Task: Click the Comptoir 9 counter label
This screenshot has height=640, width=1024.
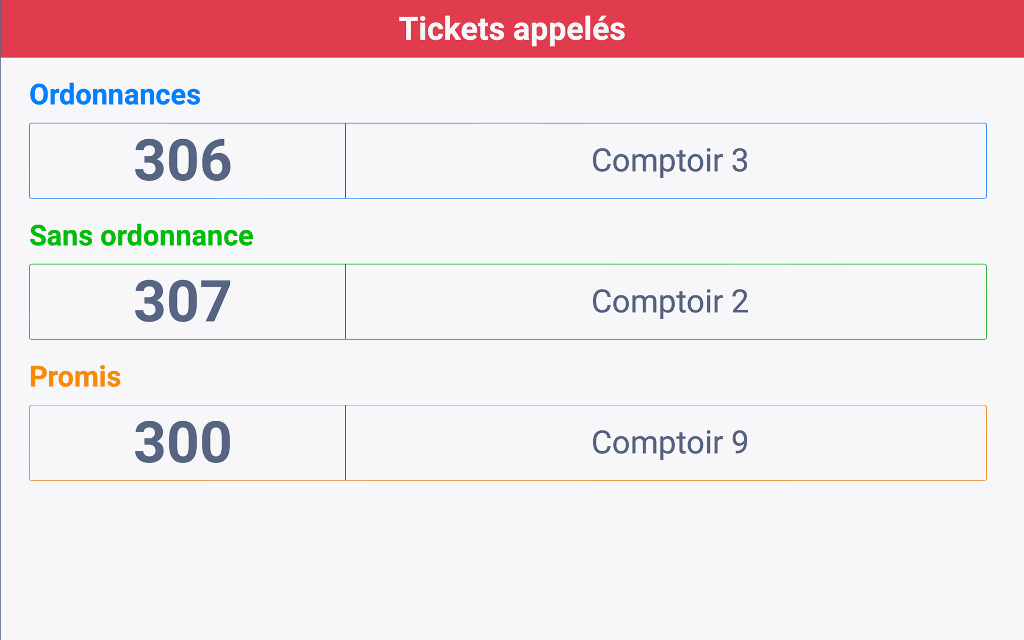Action: click(x=669, y=443)
